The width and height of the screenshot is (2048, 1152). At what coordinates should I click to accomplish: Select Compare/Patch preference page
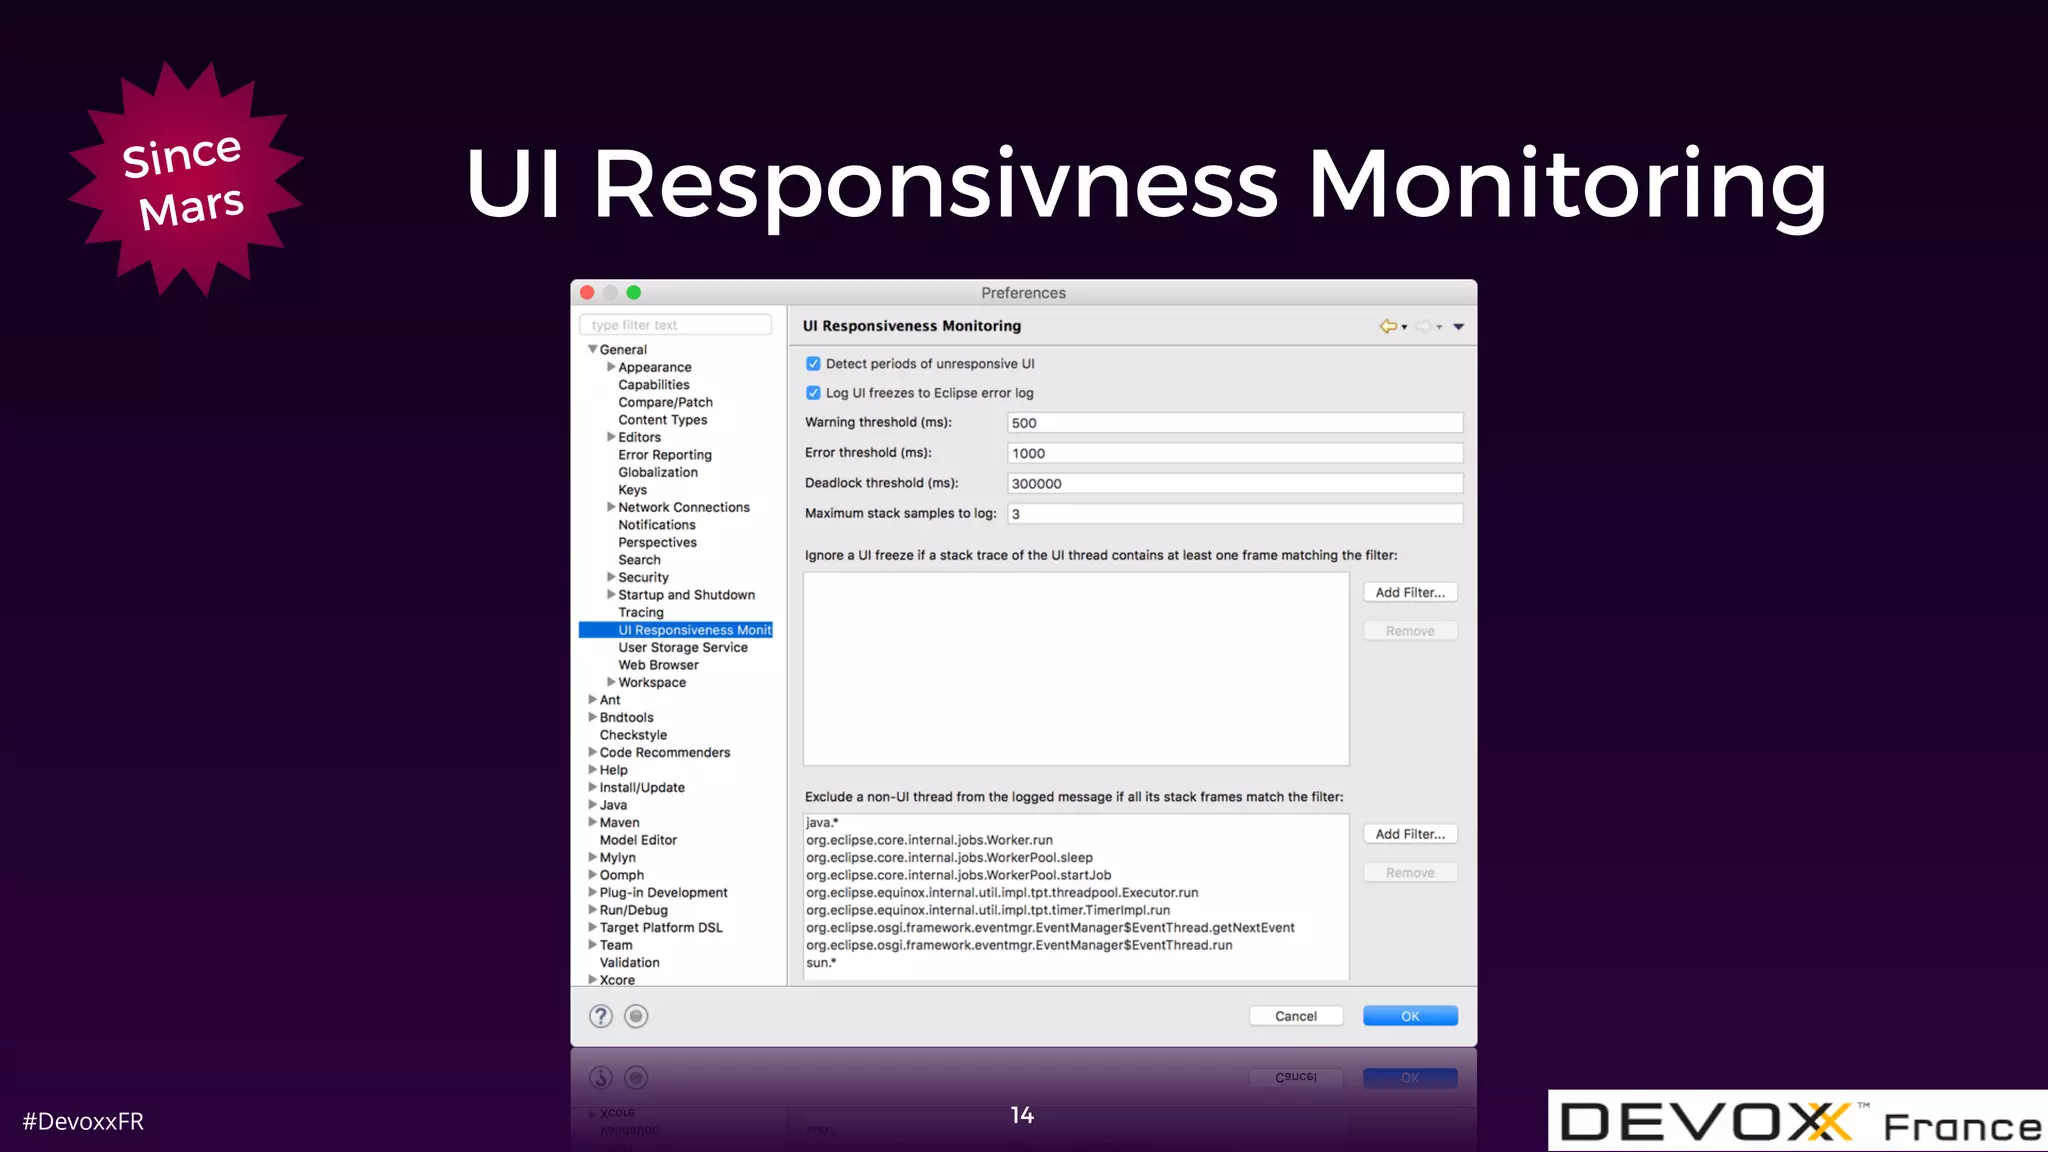pos(665,402)
